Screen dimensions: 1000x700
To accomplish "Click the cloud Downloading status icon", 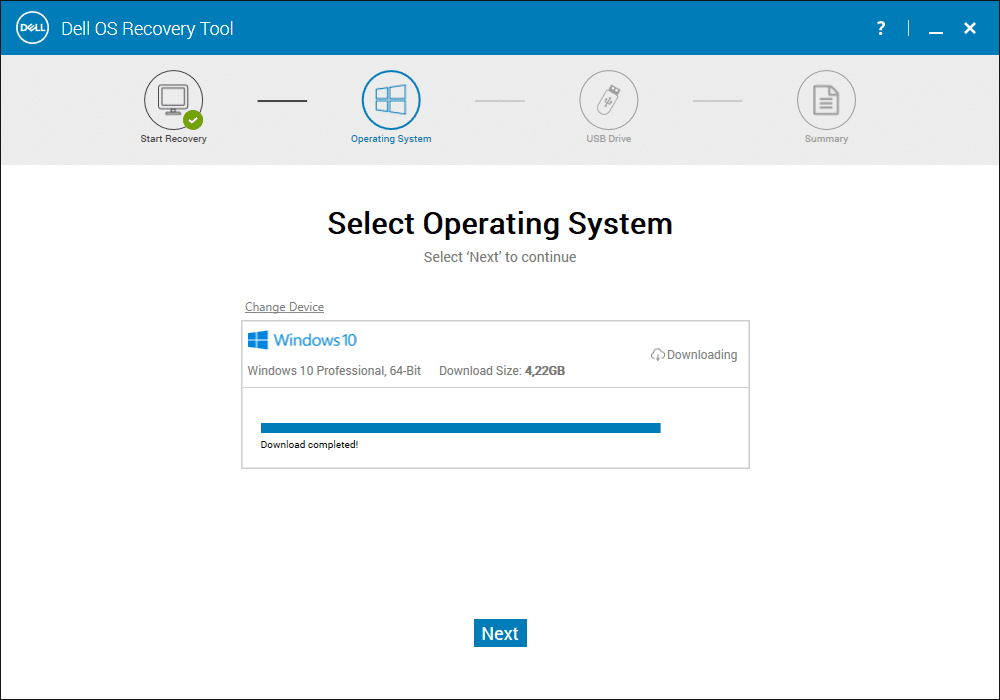I will coord(658,354).
